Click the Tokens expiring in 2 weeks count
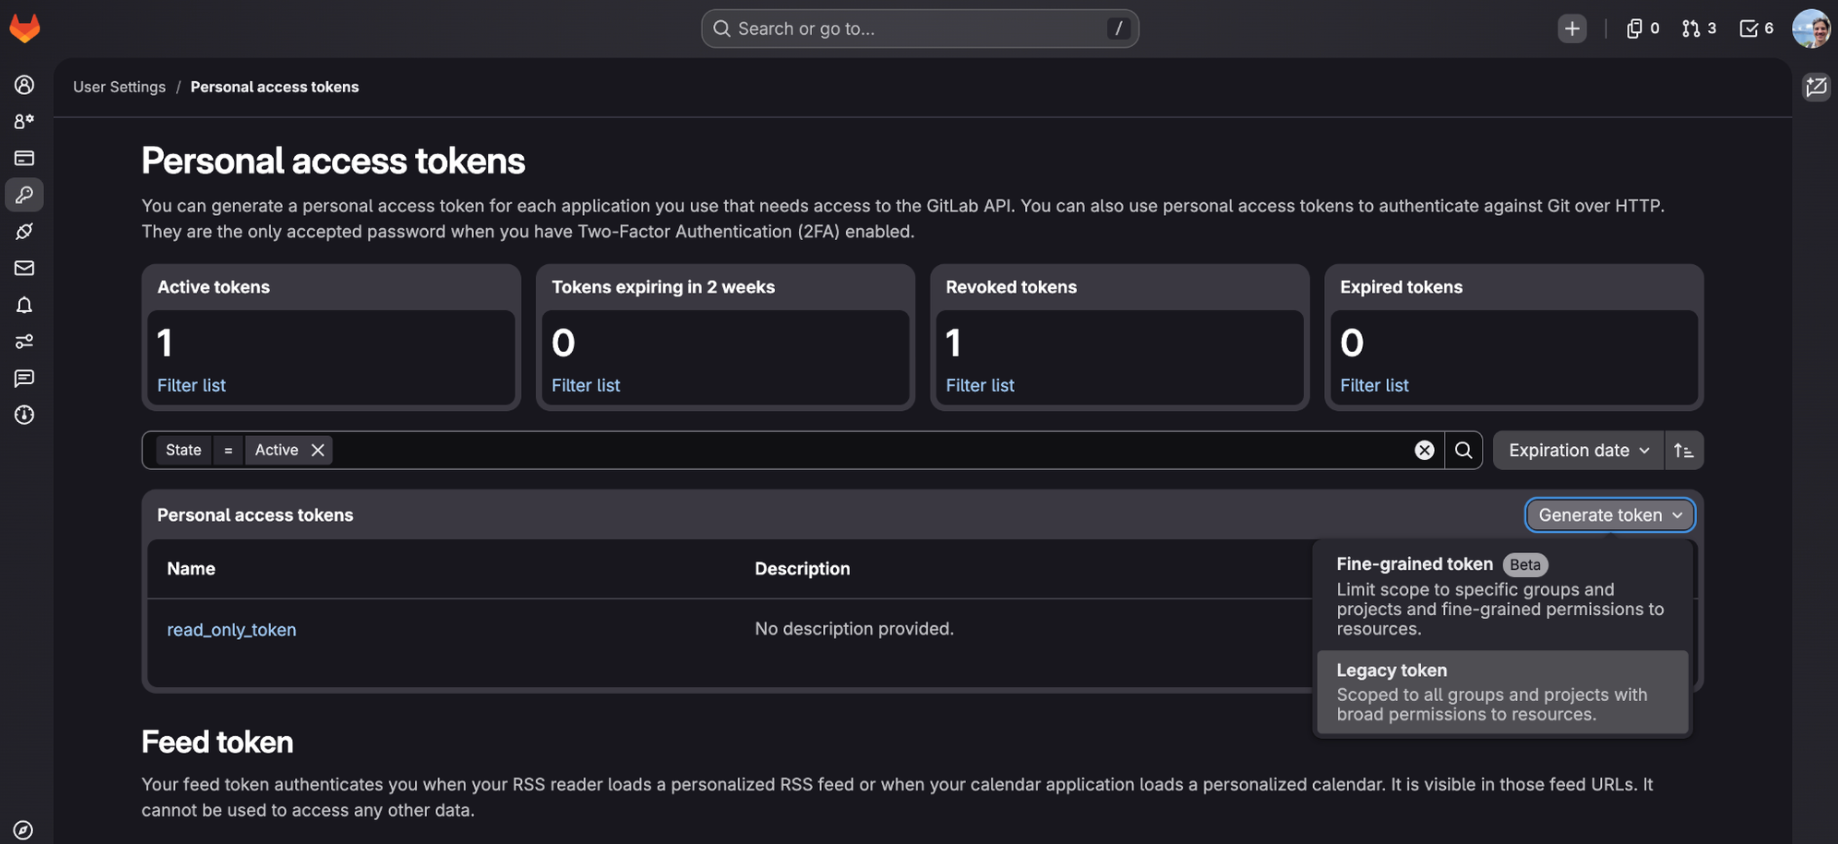The image size is (1838, 844). point(563,343)
